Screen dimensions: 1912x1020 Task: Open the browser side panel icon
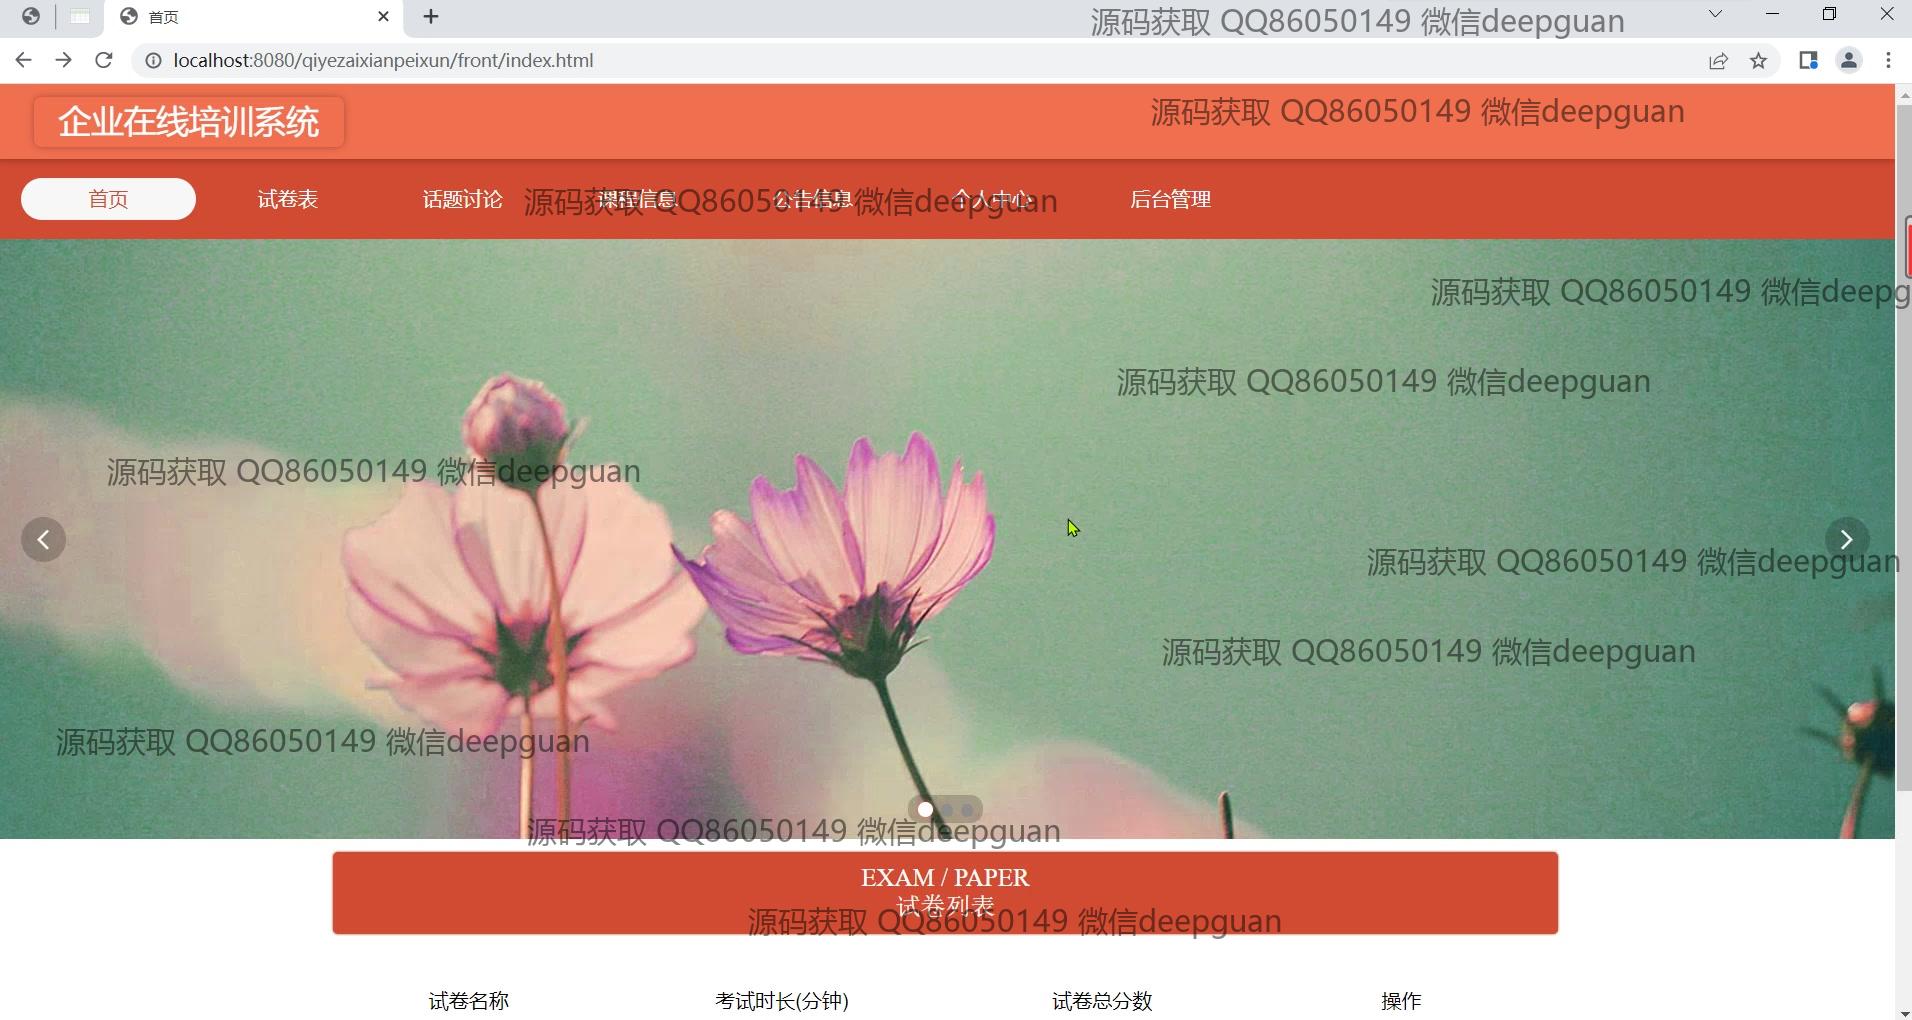[x=1808, y=61]
